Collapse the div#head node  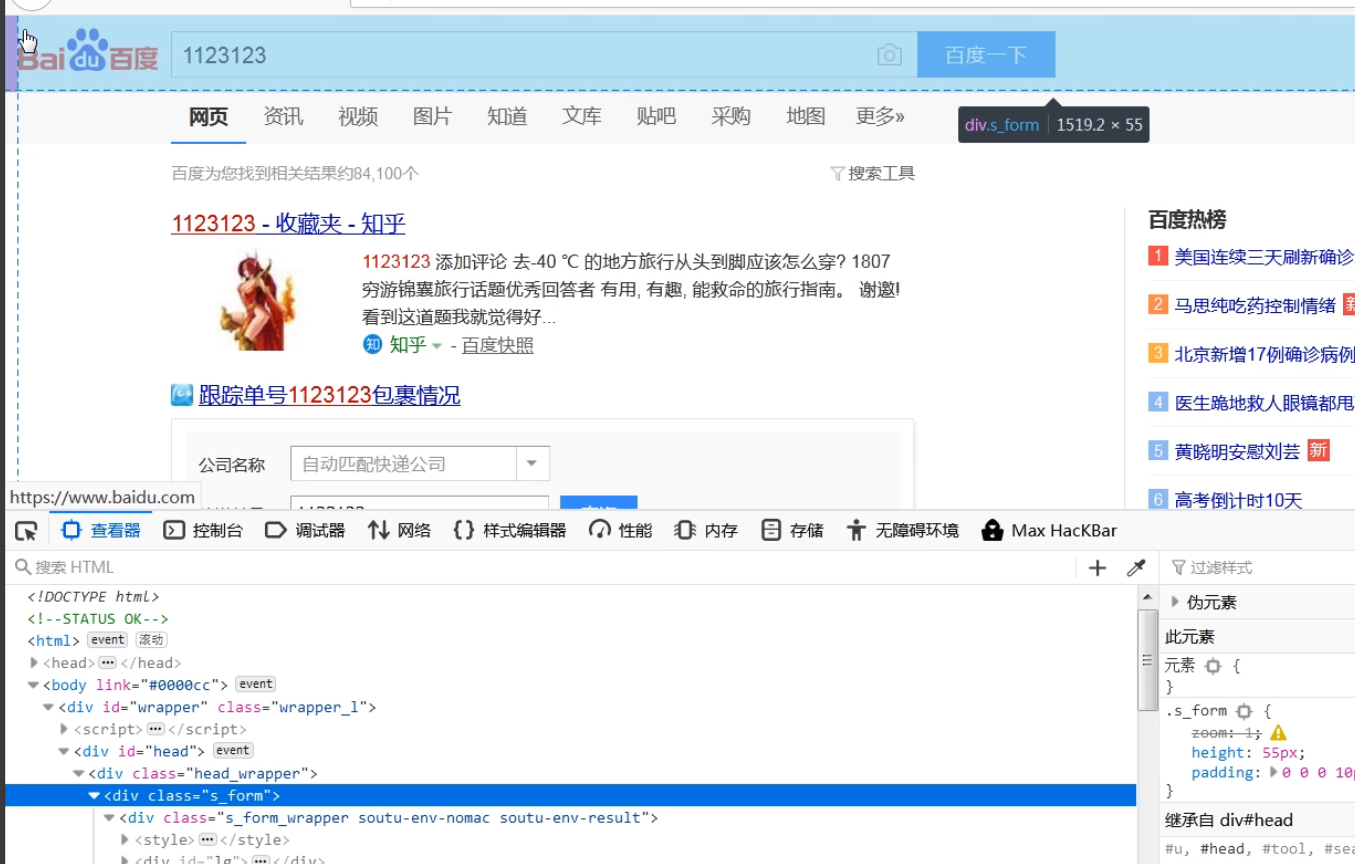pyautogui.click(x=65, y=751)
